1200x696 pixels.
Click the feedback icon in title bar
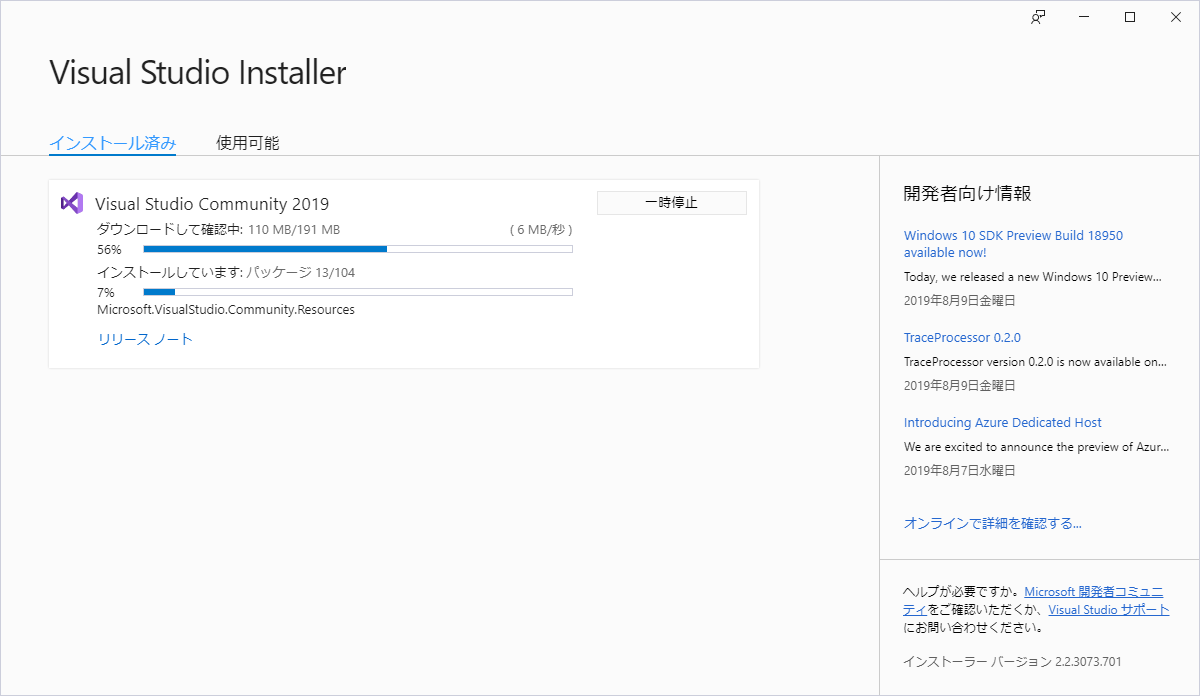pyautogui.click(x=1038, y=17)
